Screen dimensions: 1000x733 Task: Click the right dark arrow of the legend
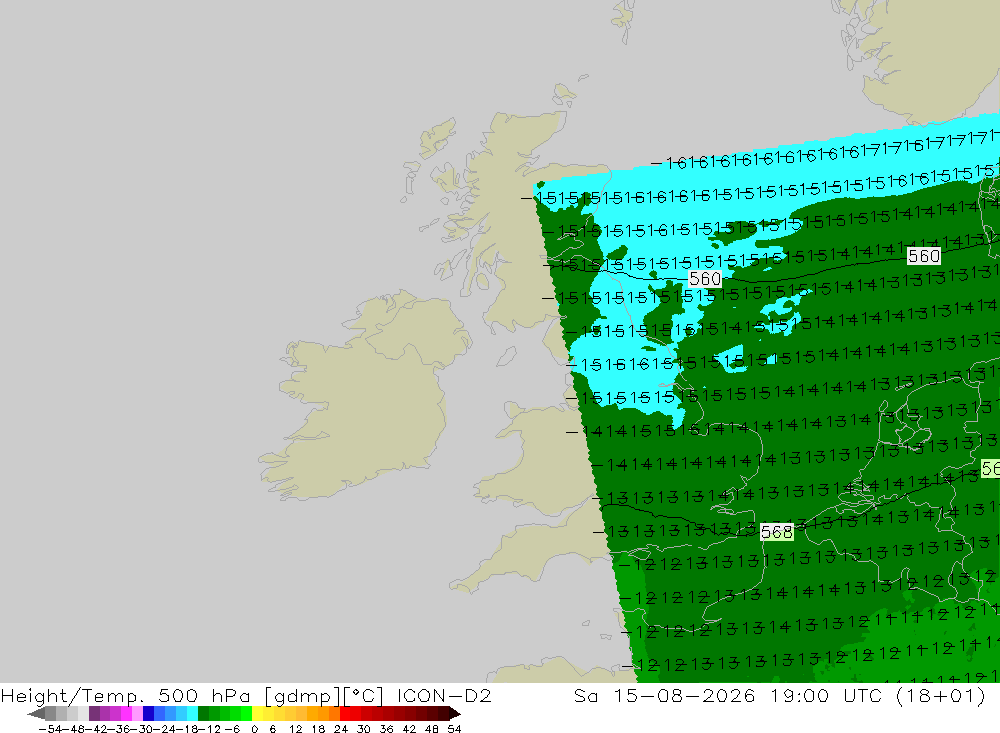(455, 714)
